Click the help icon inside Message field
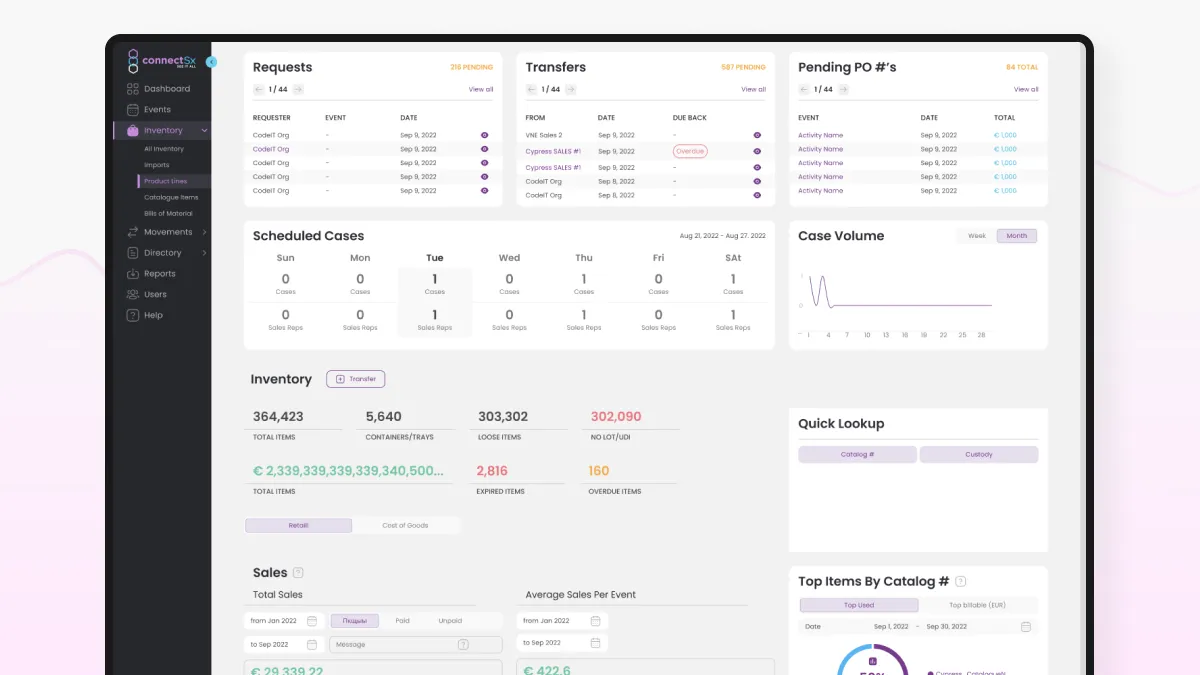 click(463, 645)
